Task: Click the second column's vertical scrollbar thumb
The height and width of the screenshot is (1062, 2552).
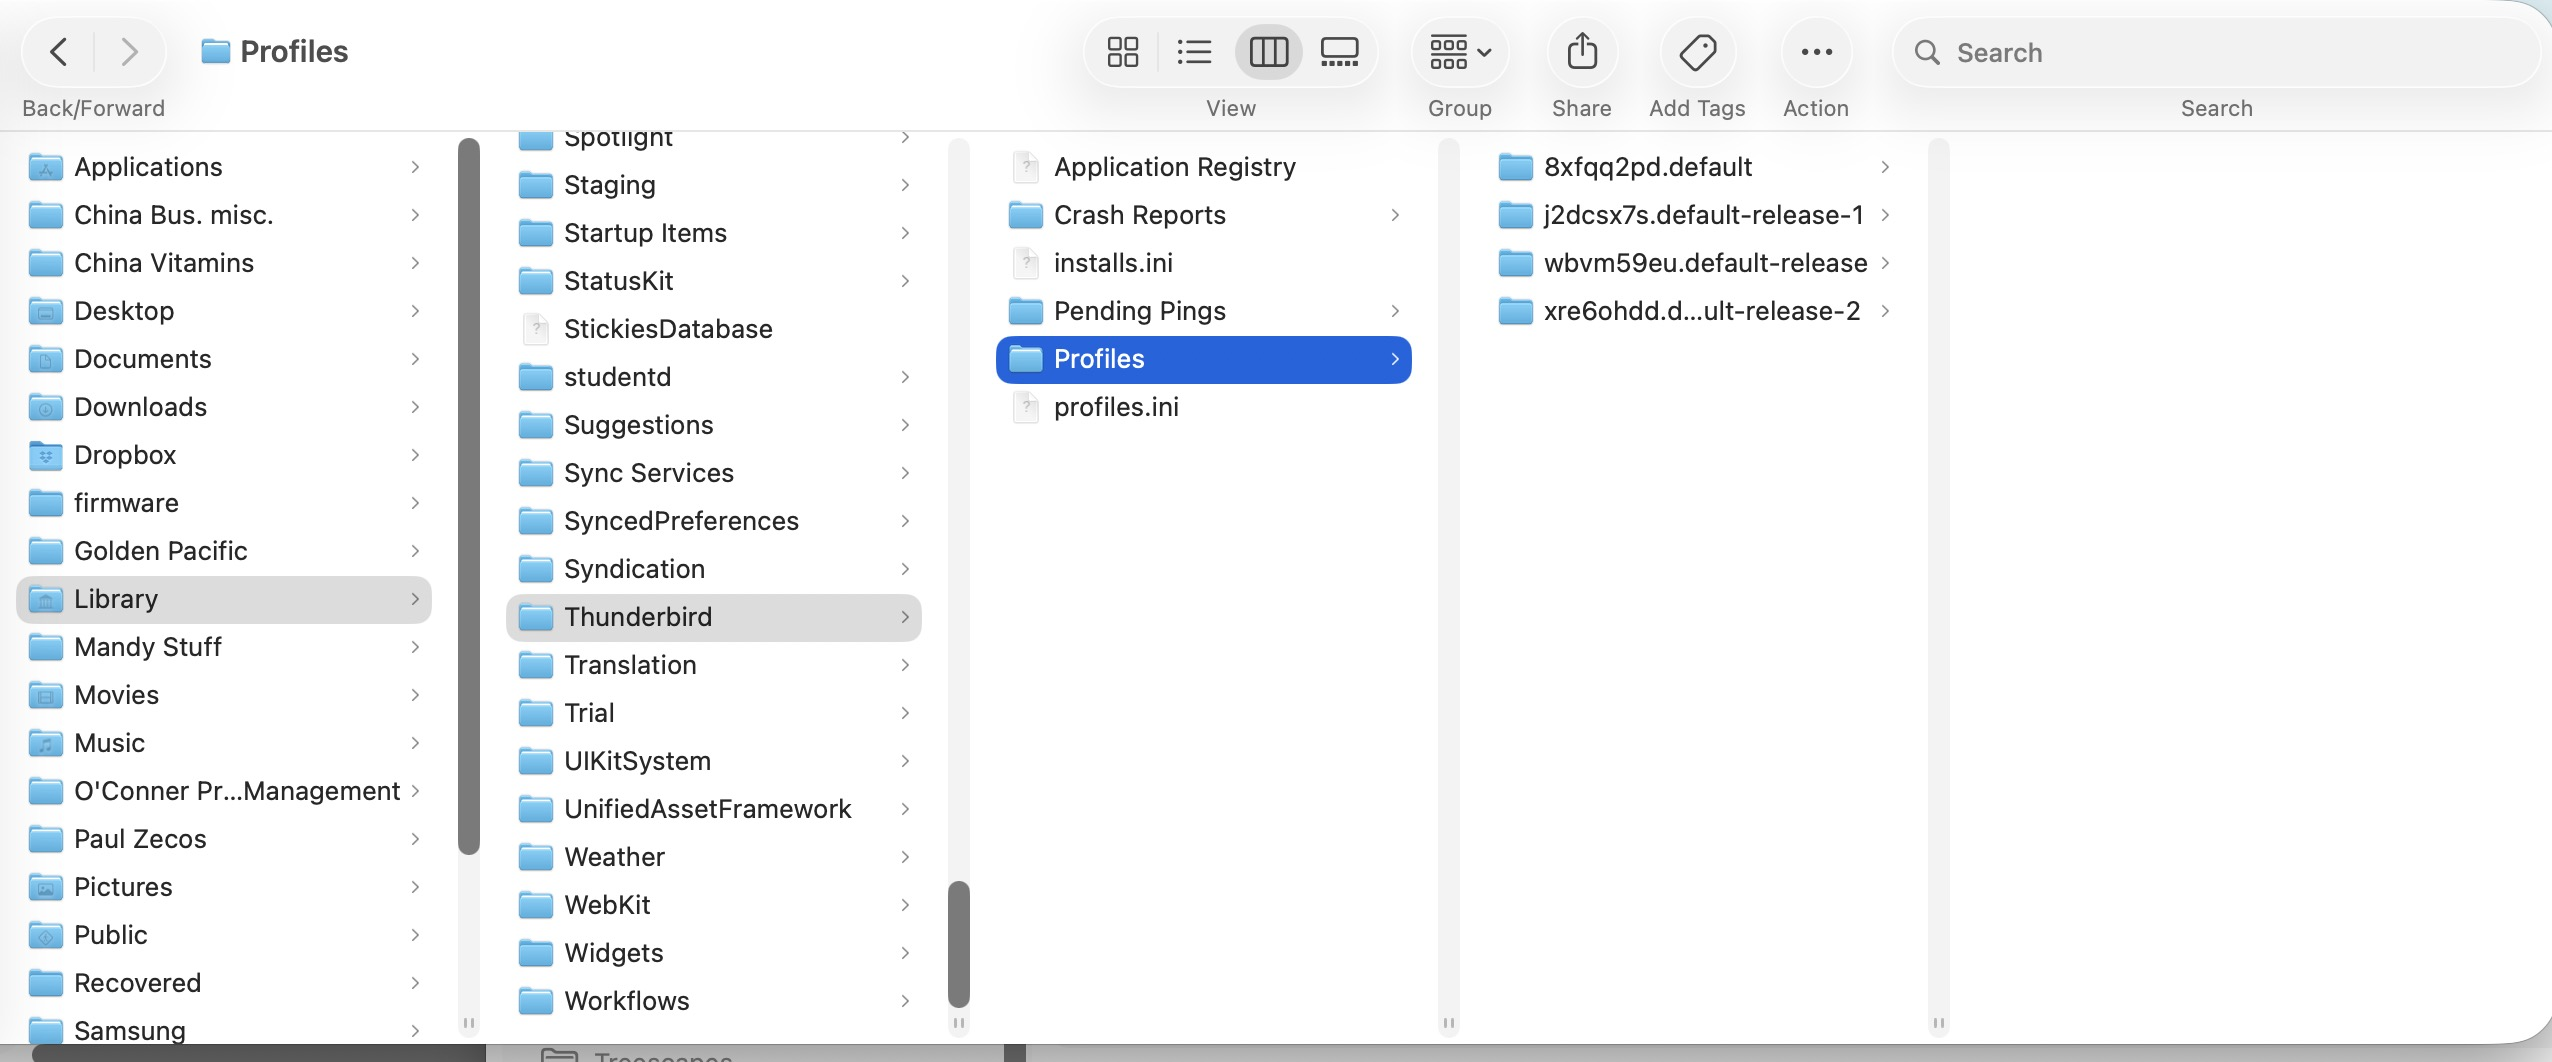Action: (958, 943)
